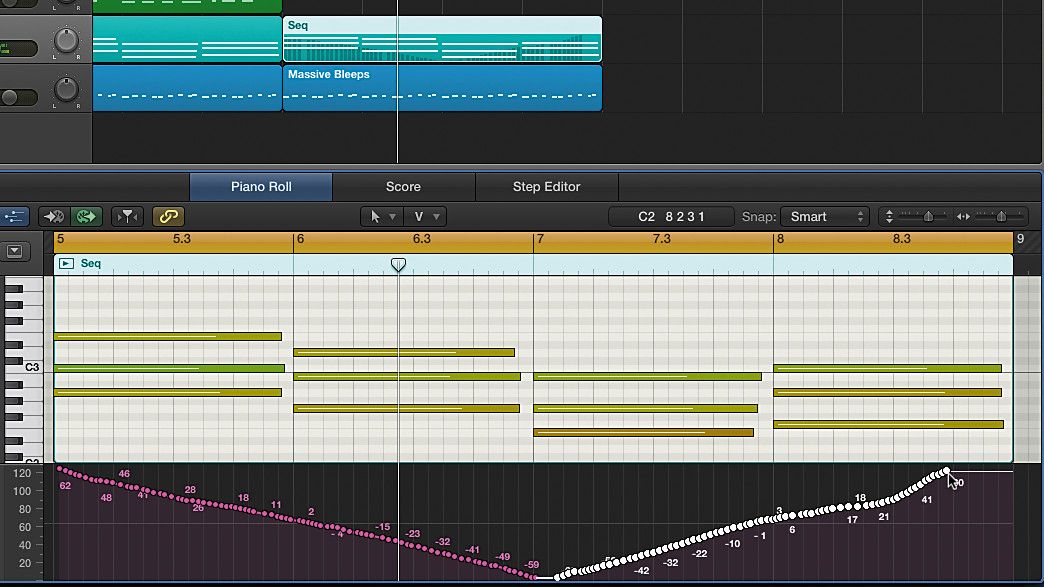The width and height of the screenshot is (1044, 587).
Task: Open the Command-click tool V dropdown
Action: coord(436,217)
